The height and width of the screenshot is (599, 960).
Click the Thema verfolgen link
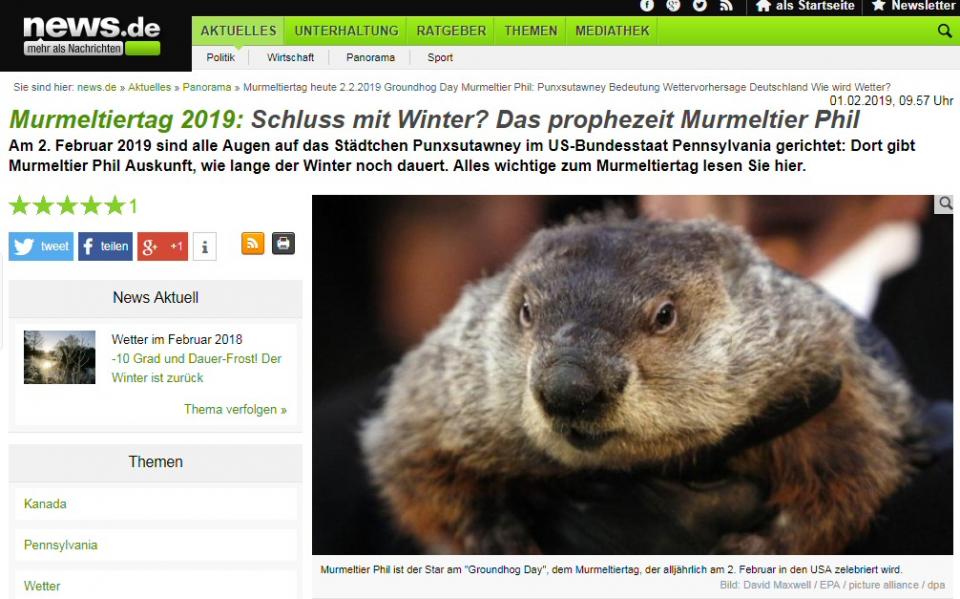point(235,409)
